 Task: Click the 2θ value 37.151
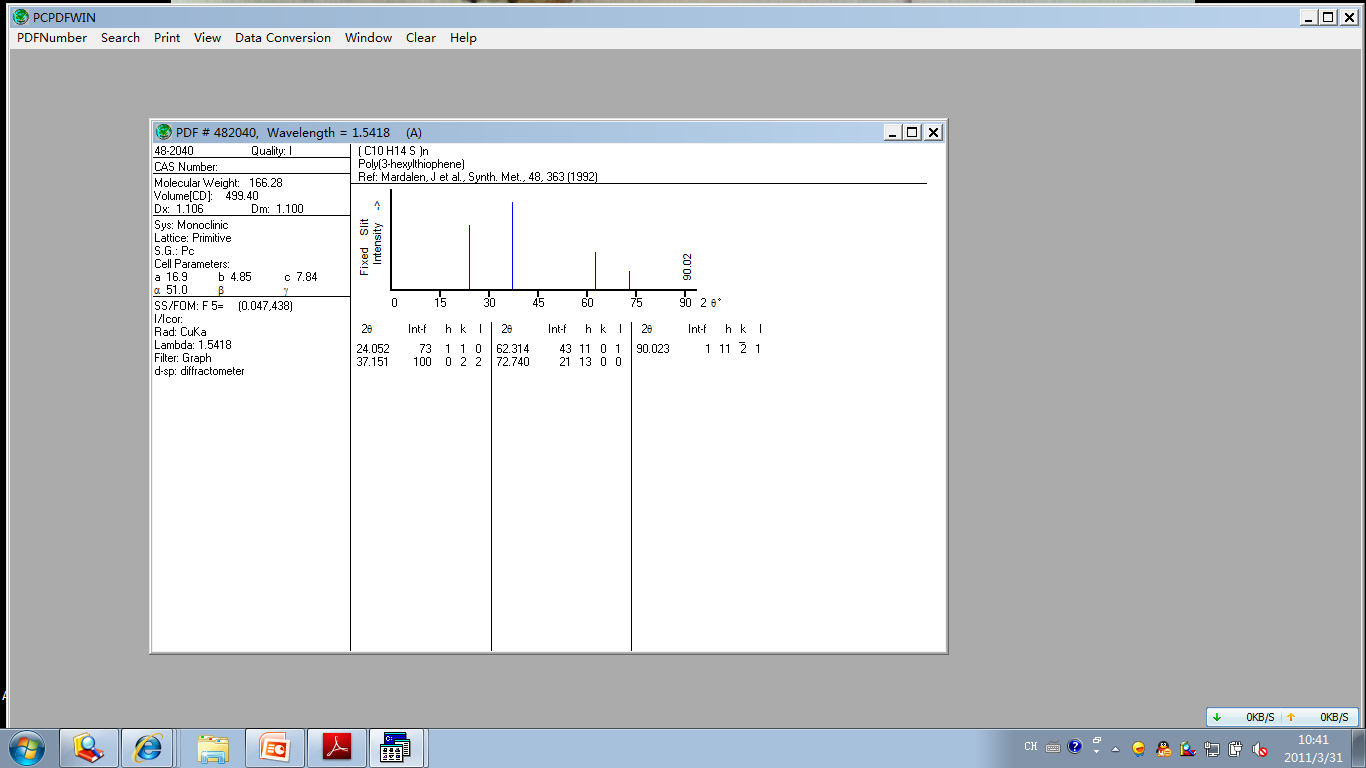click(x=373, y=362)
